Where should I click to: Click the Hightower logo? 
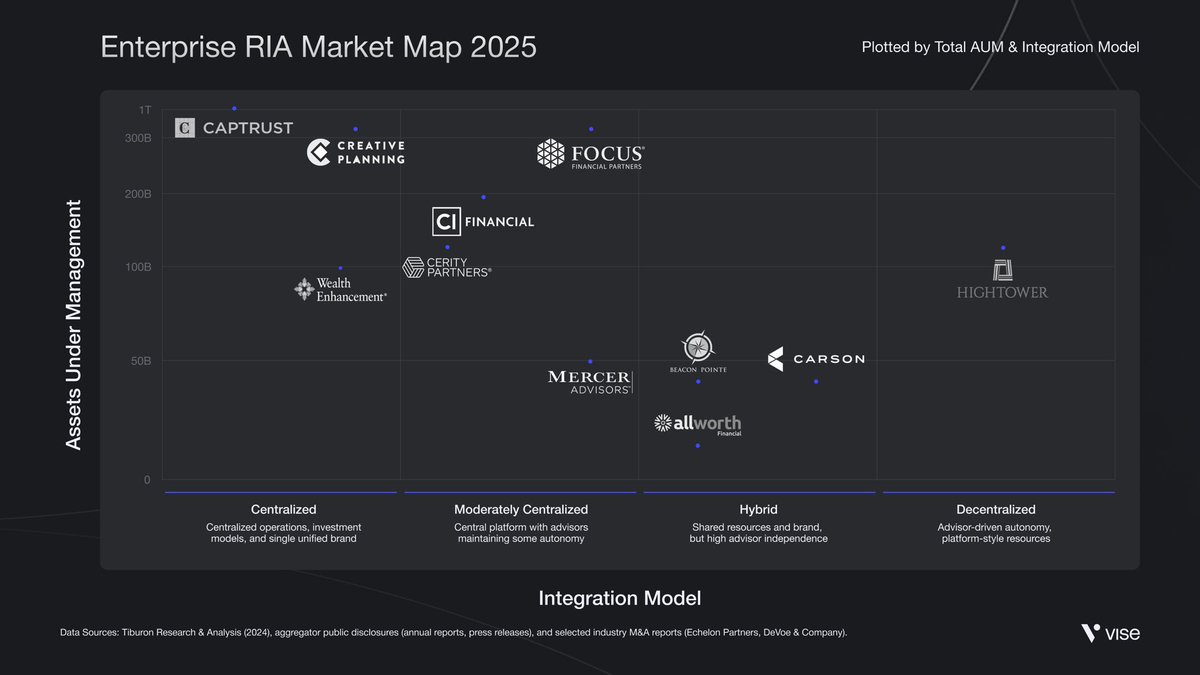pyautogui.click(x=1002, y=279)
